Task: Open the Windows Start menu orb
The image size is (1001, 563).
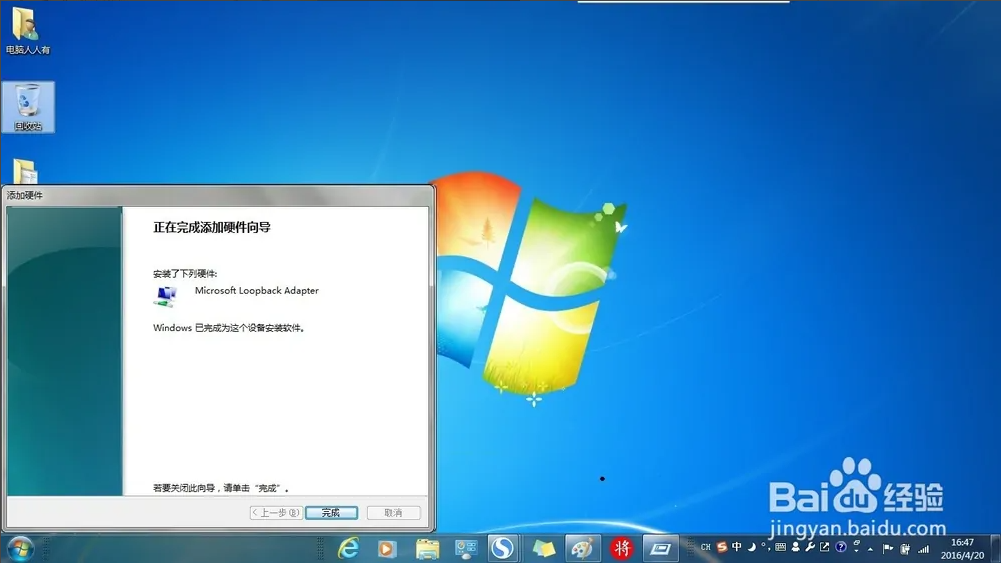Action: (x=19, y=548)
